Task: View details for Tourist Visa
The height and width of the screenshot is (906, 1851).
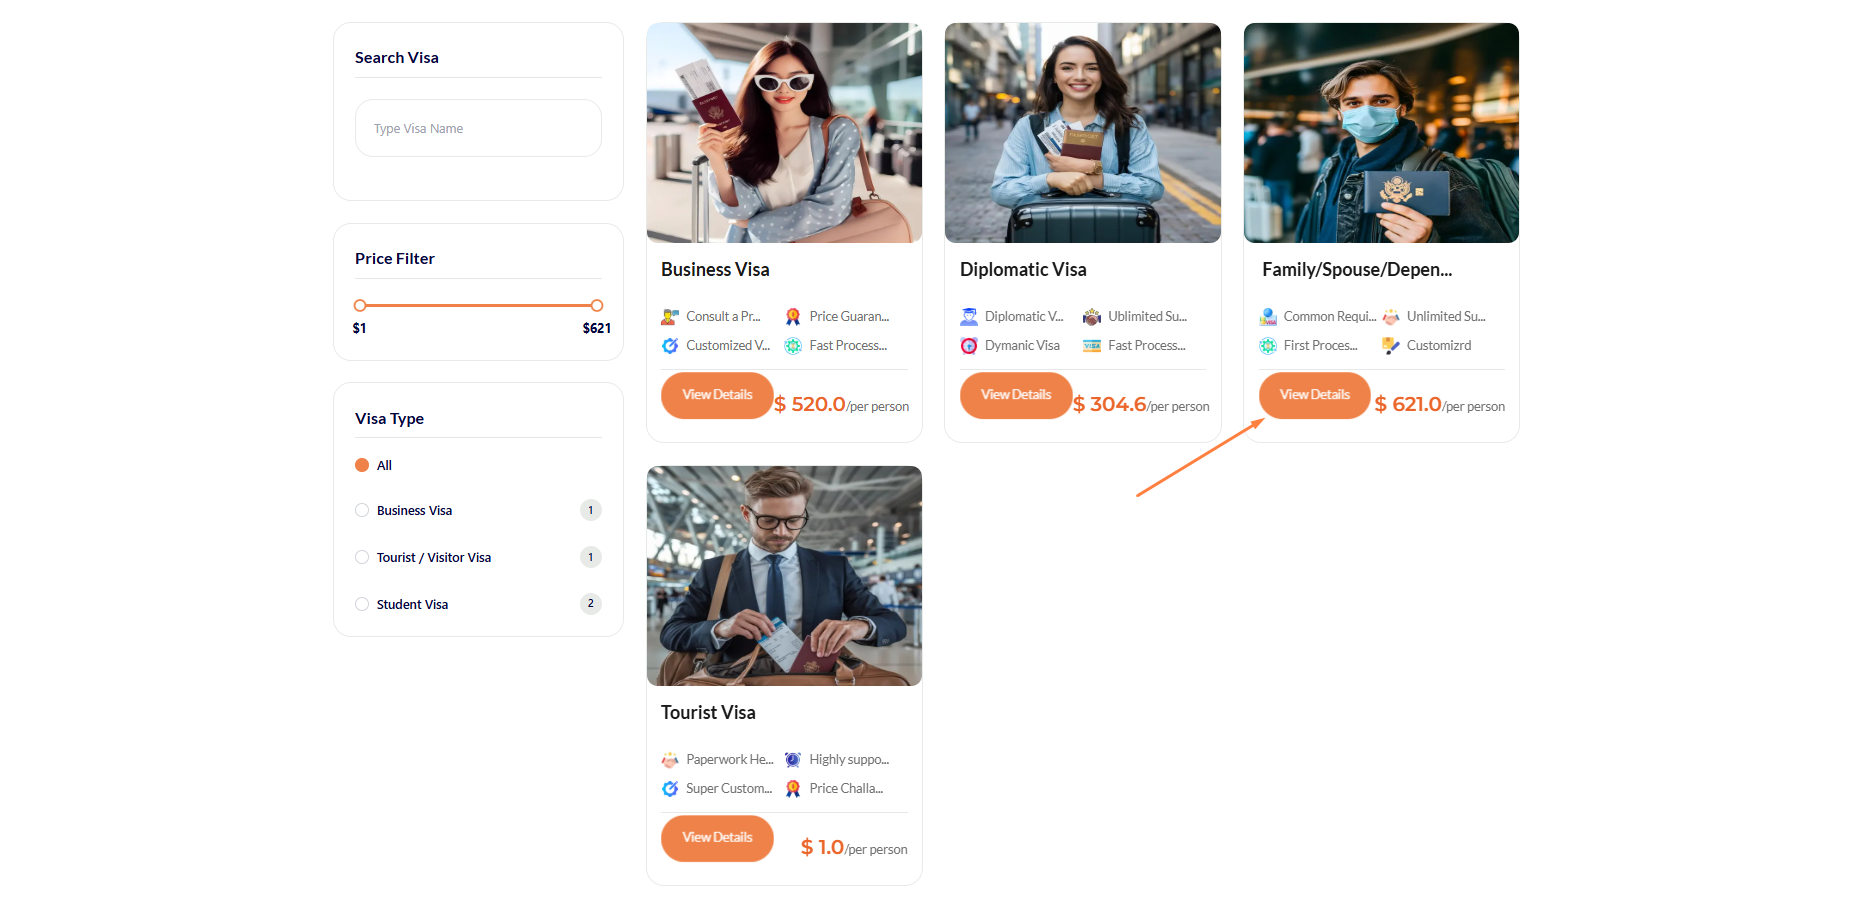Action: [717, 838]
